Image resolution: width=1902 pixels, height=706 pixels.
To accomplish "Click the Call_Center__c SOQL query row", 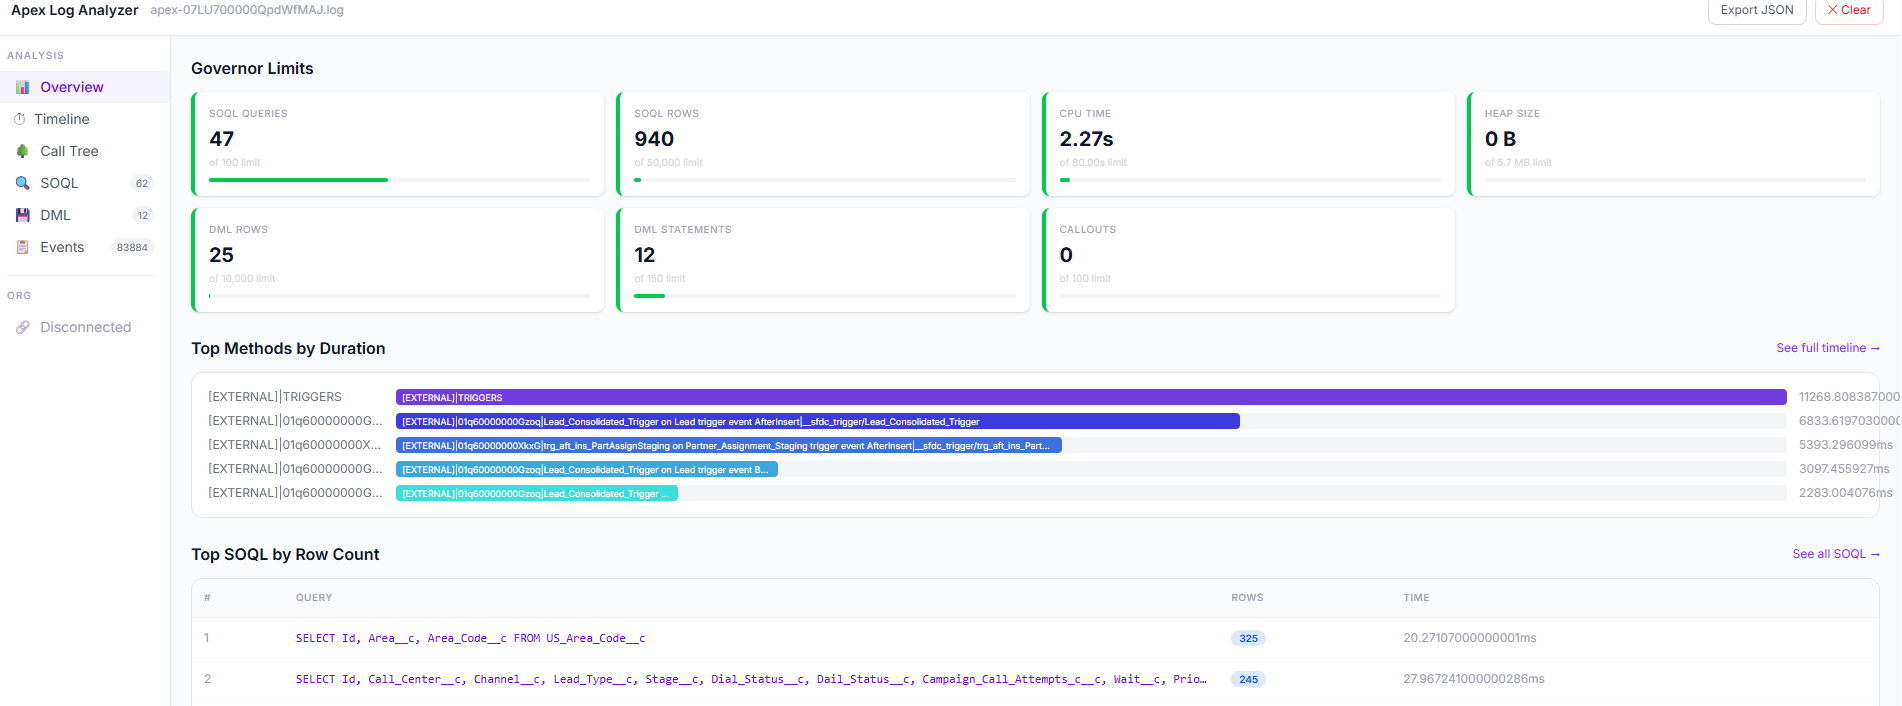I will click(x=1035, y=679).
